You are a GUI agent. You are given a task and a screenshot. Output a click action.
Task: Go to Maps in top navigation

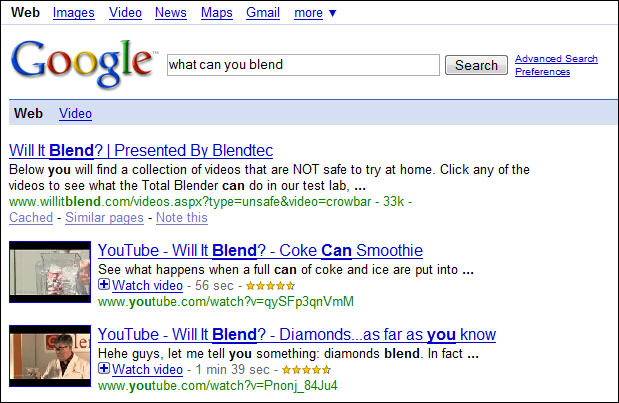(217, 13)
